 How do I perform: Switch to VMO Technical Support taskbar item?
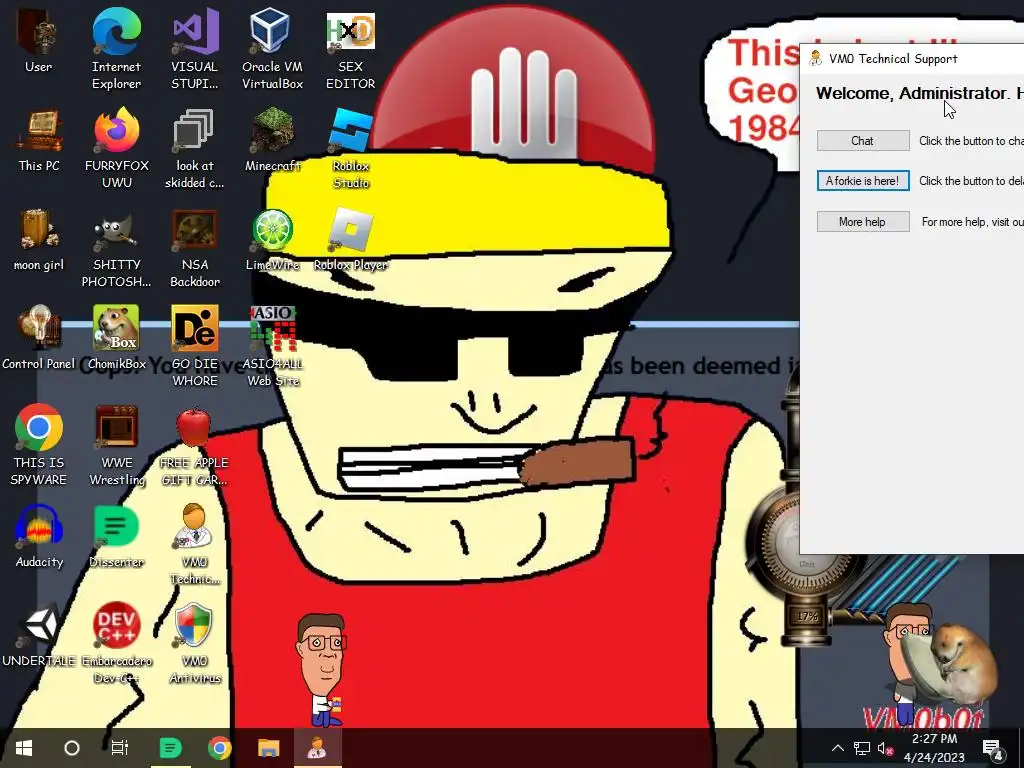[x=317, y=748]
